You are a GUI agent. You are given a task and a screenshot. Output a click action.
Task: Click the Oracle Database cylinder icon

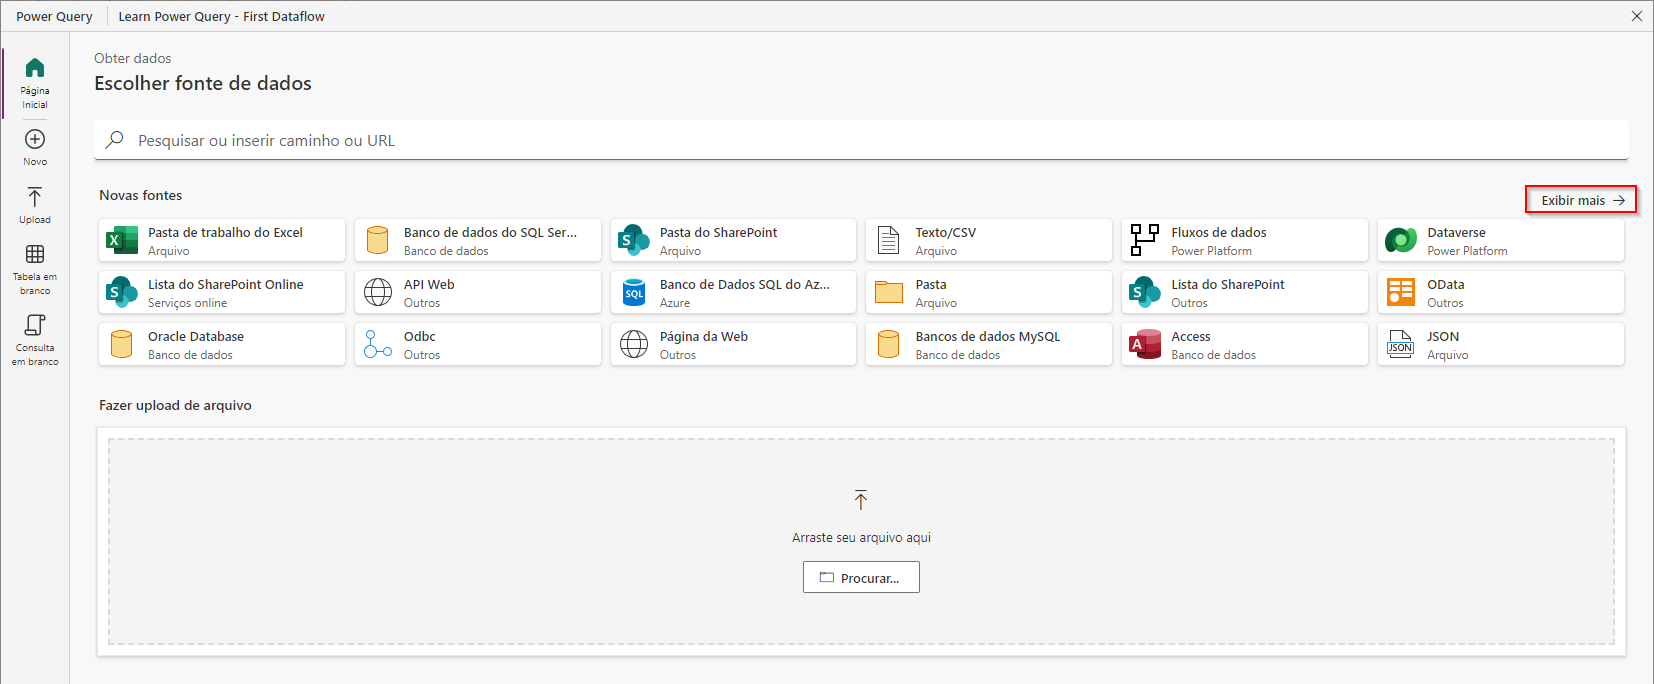point(122,344)
